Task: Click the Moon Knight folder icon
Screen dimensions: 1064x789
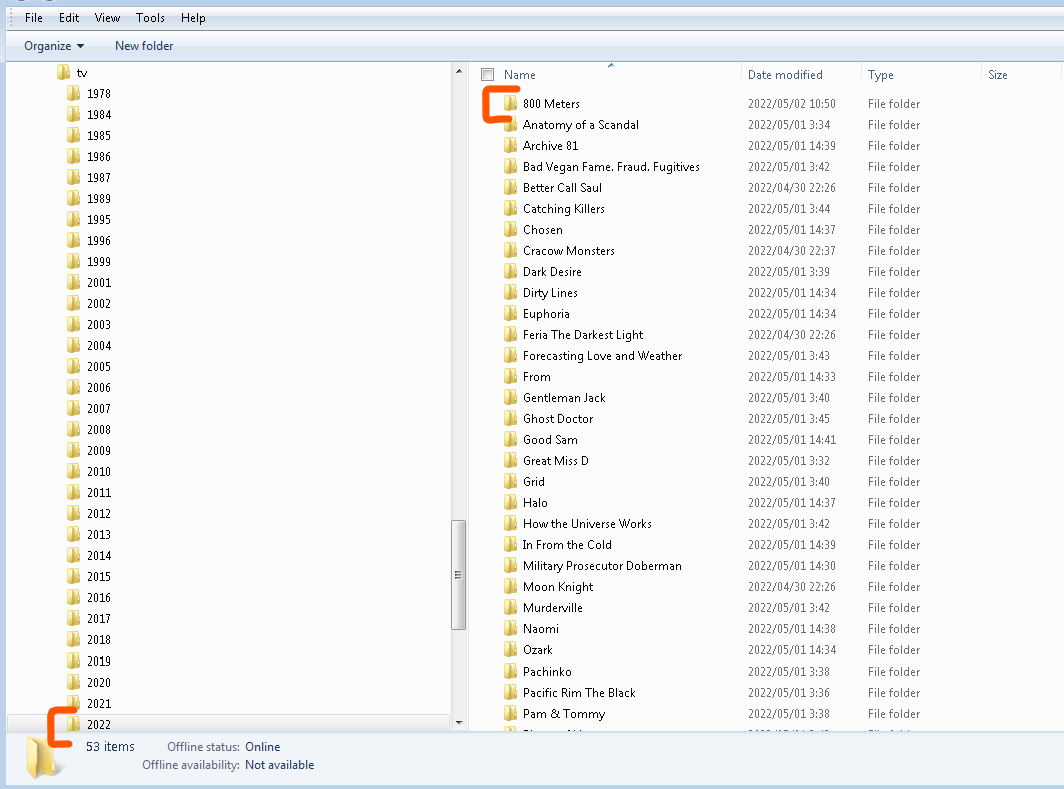Action: point(510,587)
